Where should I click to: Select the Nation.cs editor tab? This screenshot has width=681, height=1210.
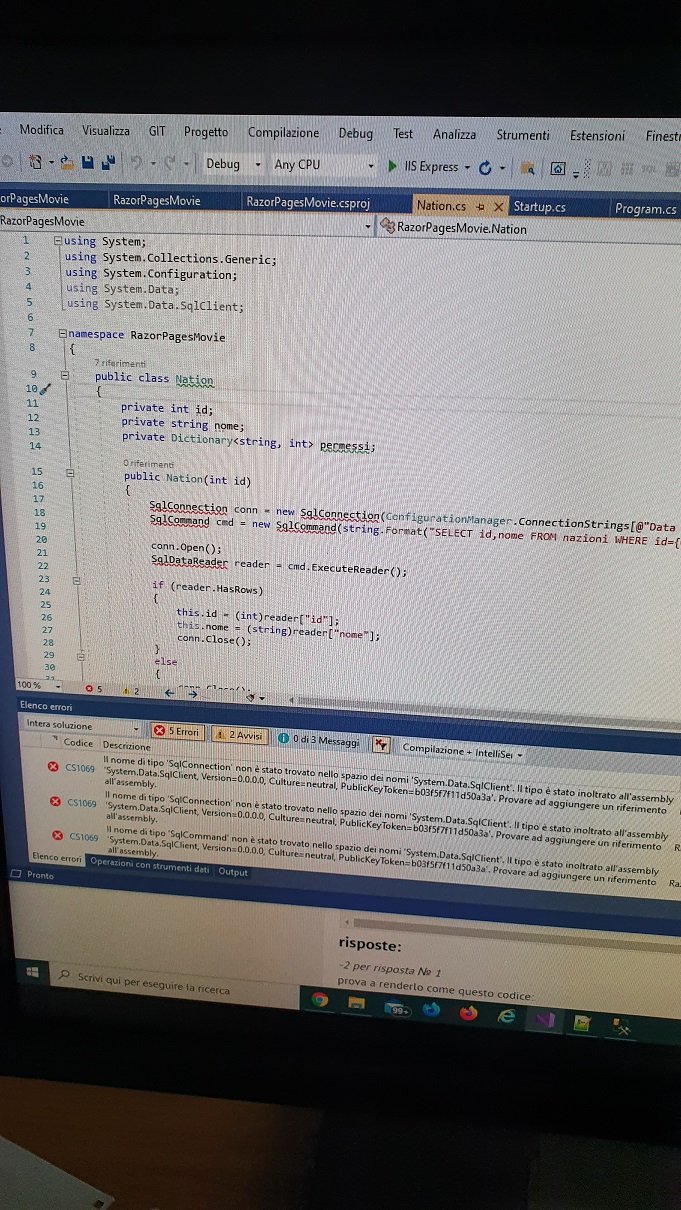[441, 205]
